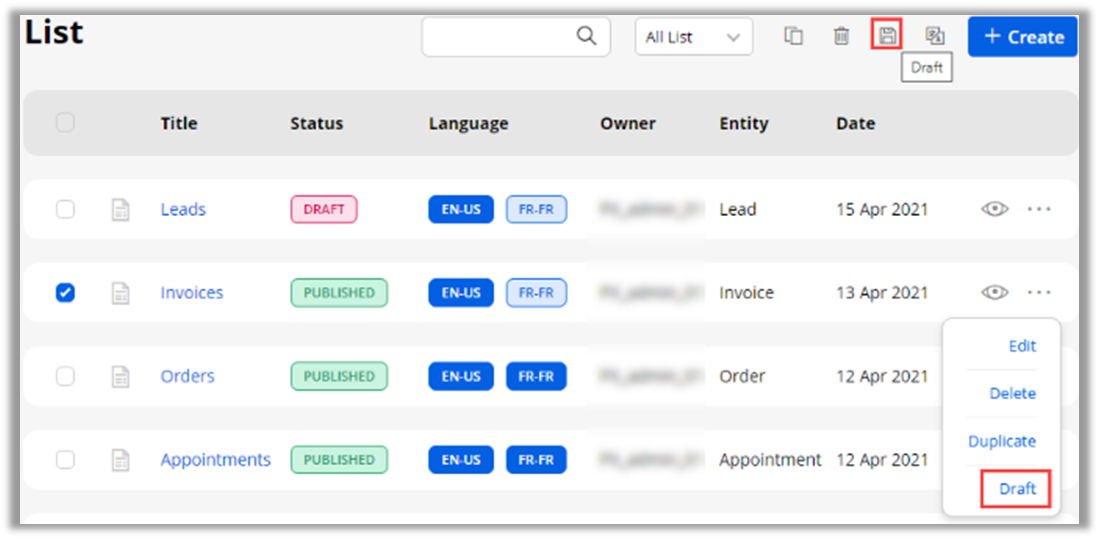
Task: Uncheck the Invoices row checkbox
Action: pyautogui.click(x=65, y=293)
